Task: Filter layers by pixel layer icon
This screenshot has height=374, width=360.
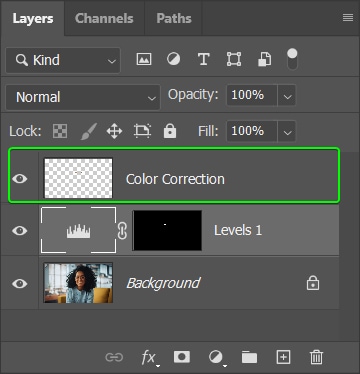Action: tap(144, 59)
